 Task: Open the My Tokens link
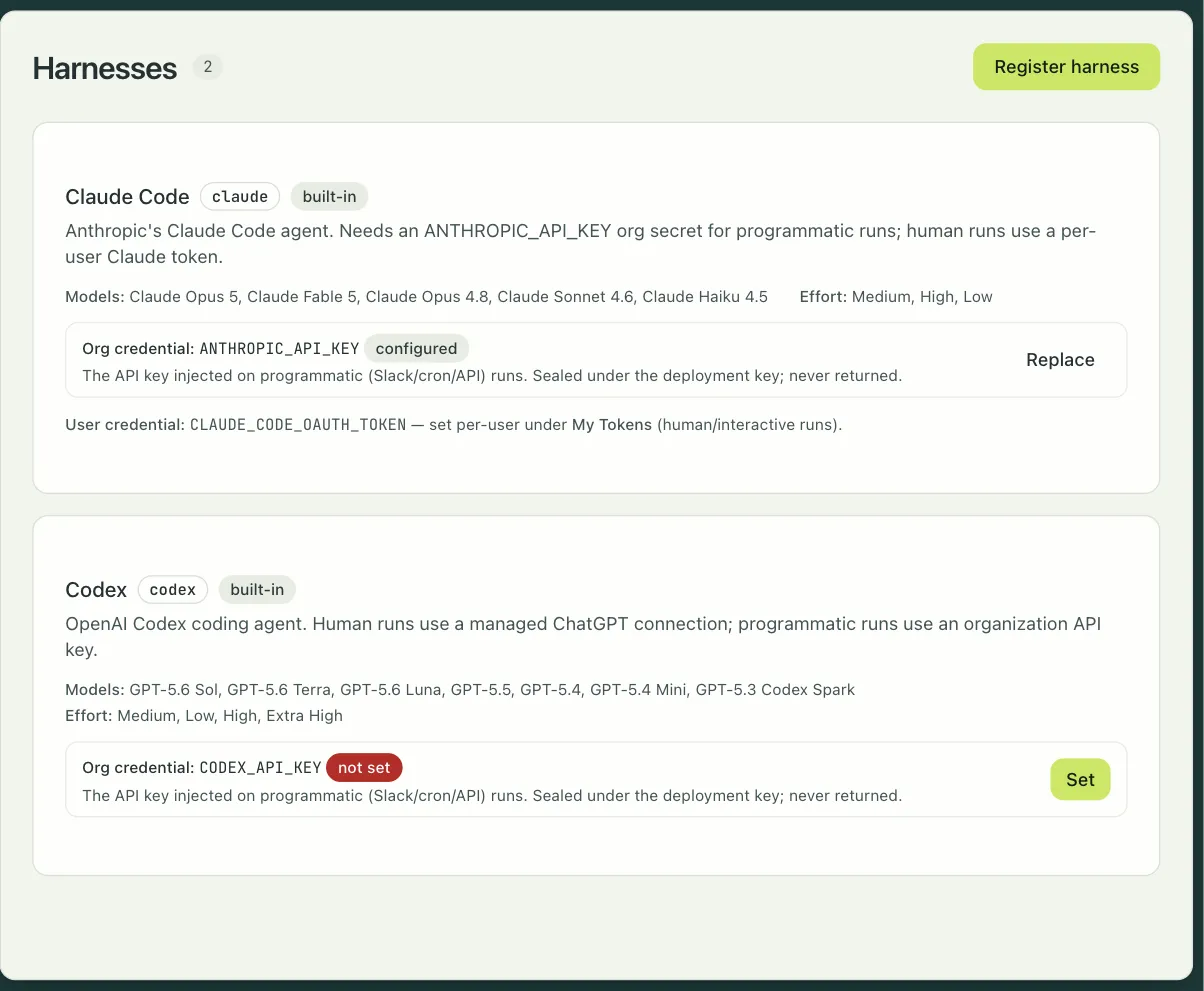[612, 425]
